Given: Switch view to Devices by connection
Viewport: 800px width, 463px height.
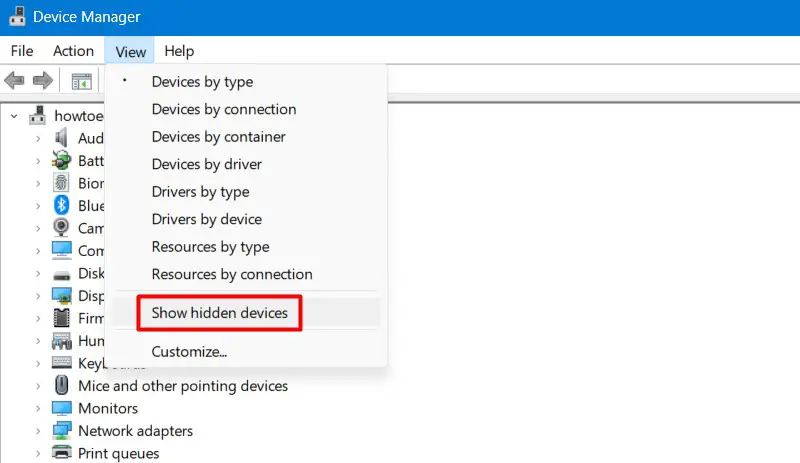Looking at the screenshot, I should (x=223, y=109).
